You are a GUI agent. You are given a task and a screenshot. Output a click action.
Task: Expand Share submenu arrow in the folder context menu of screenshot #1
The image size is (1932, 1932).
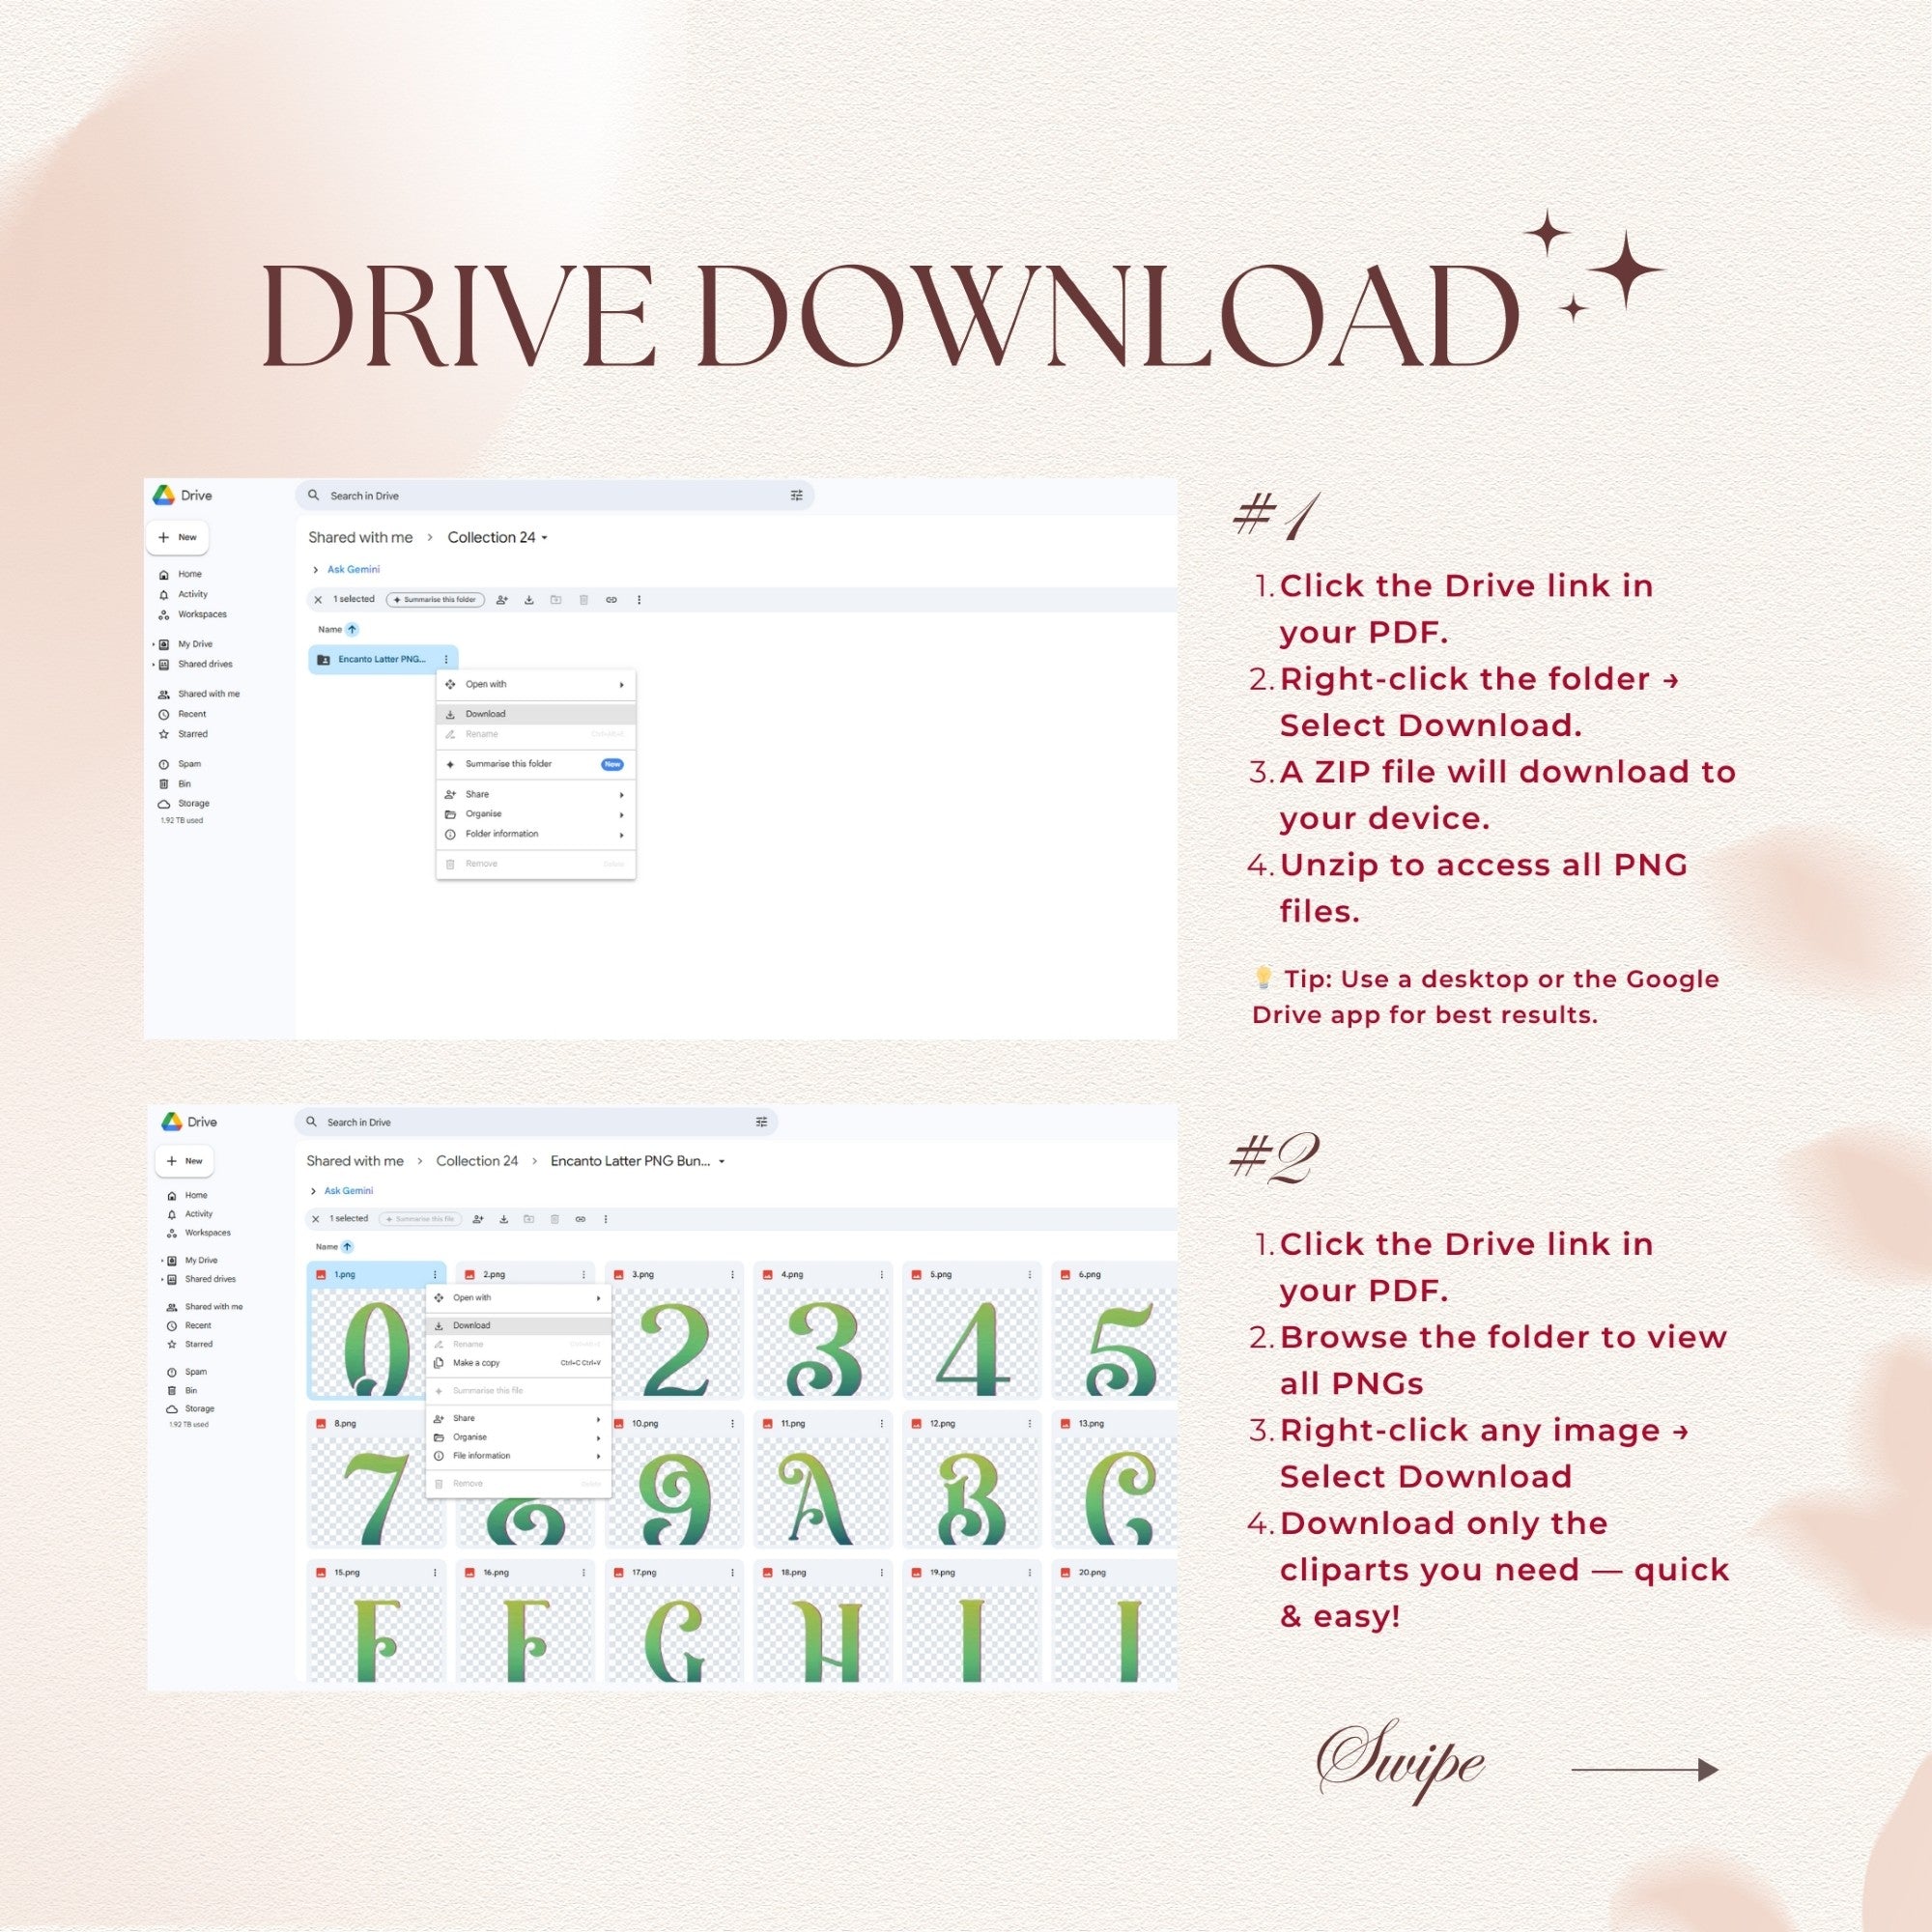(x=622, y=795)
